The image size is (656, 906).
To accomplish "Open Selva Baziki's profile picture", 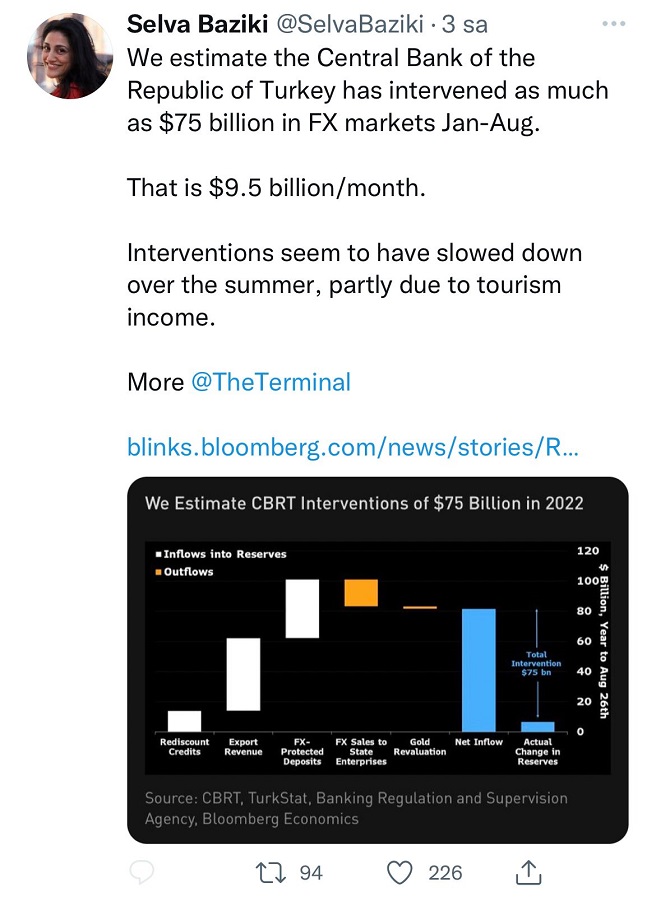I will [69, 57].
